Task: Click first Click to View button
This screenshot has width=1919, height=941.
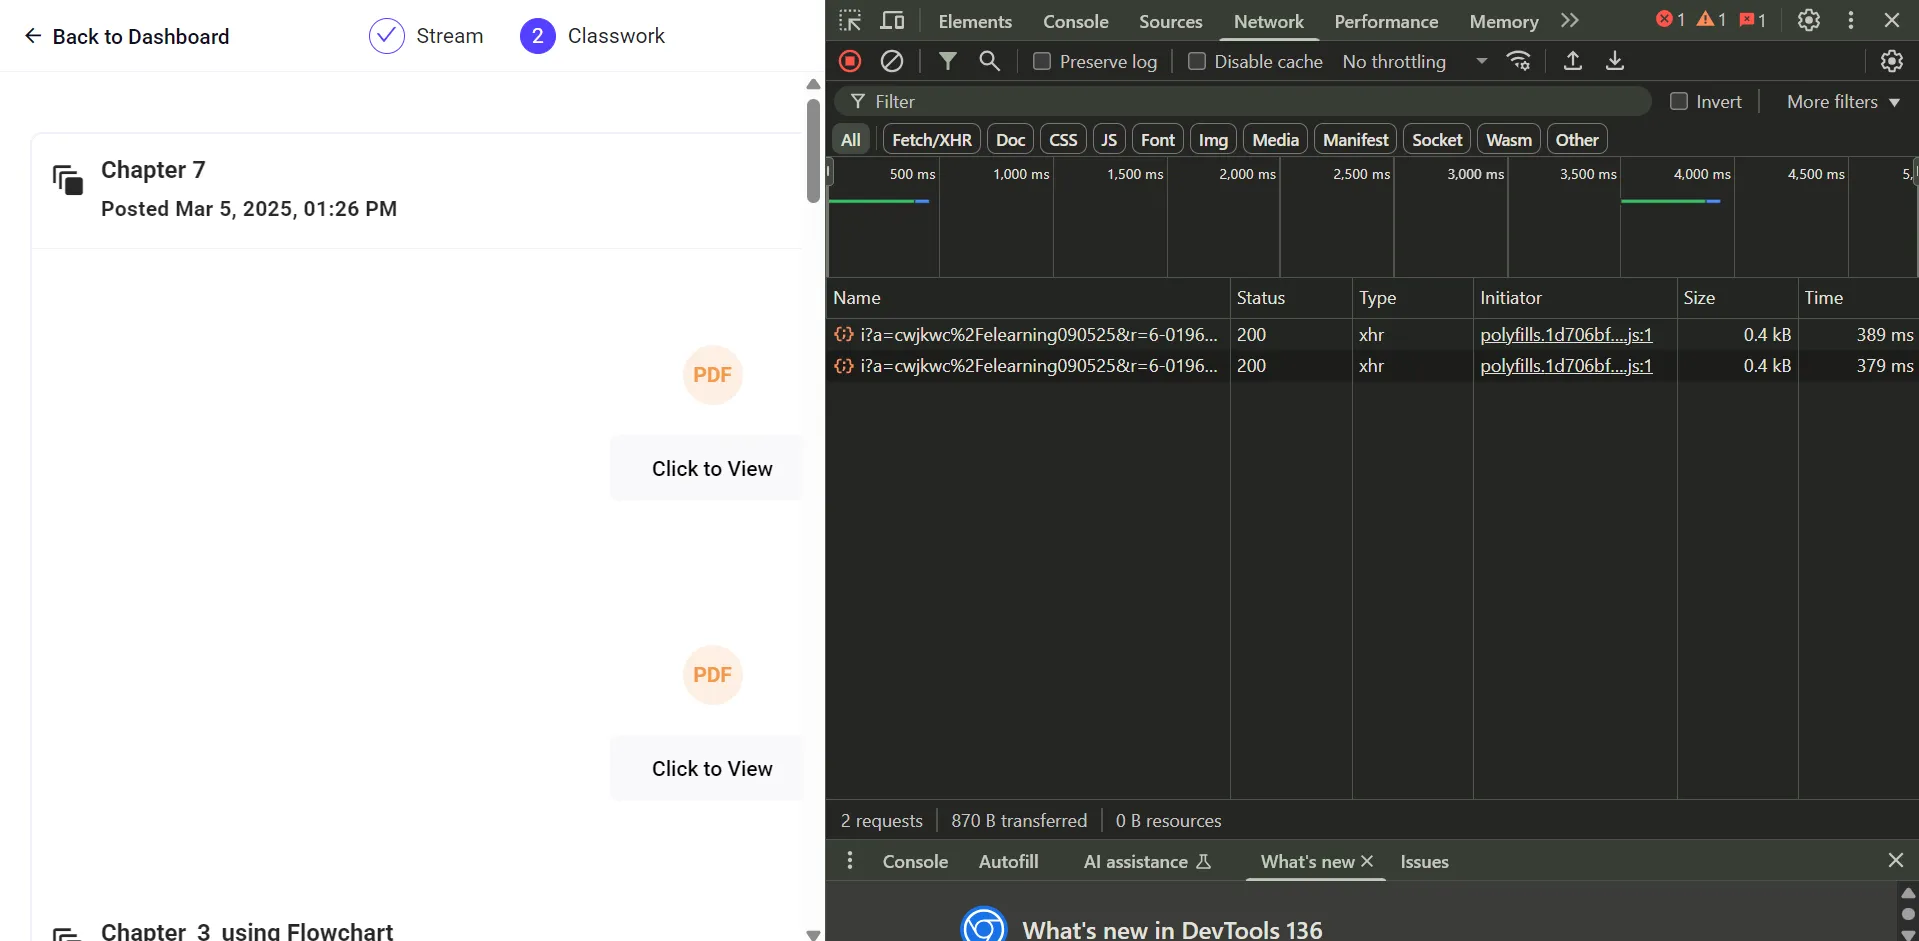Action: coord(711,468)
